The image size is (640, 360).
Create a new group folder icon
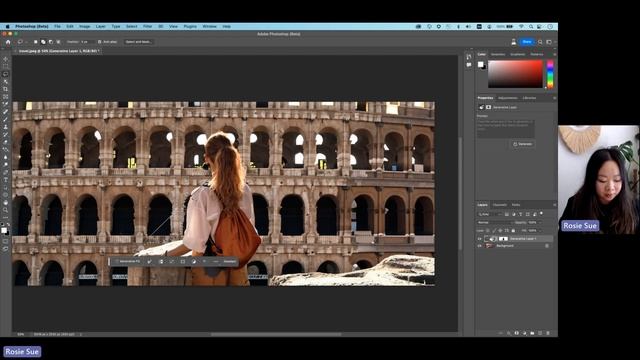[x=532, y=333]
